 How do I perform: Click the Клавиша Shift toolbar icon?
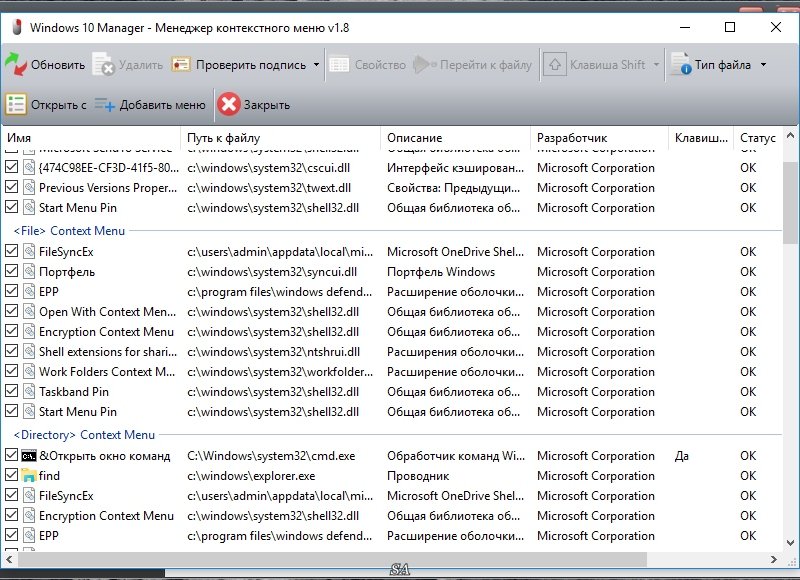click(x=555, y=65)
